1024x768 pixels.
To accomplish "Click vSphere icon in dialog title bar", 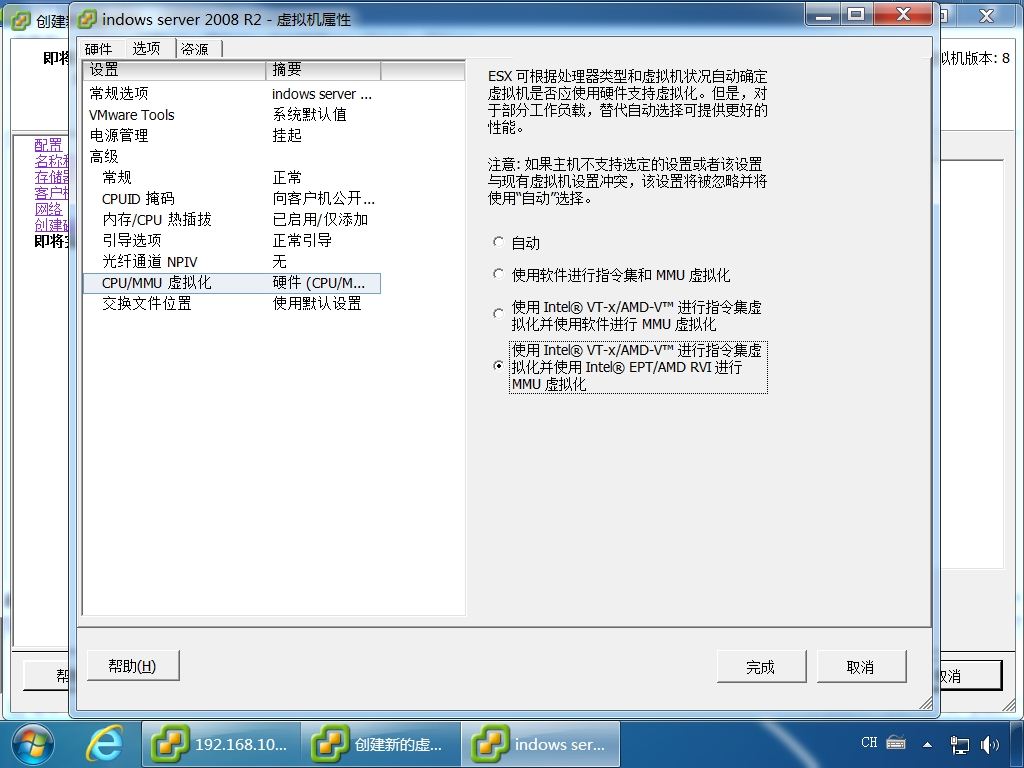I will pyautogui.click(x=87, y=19).
